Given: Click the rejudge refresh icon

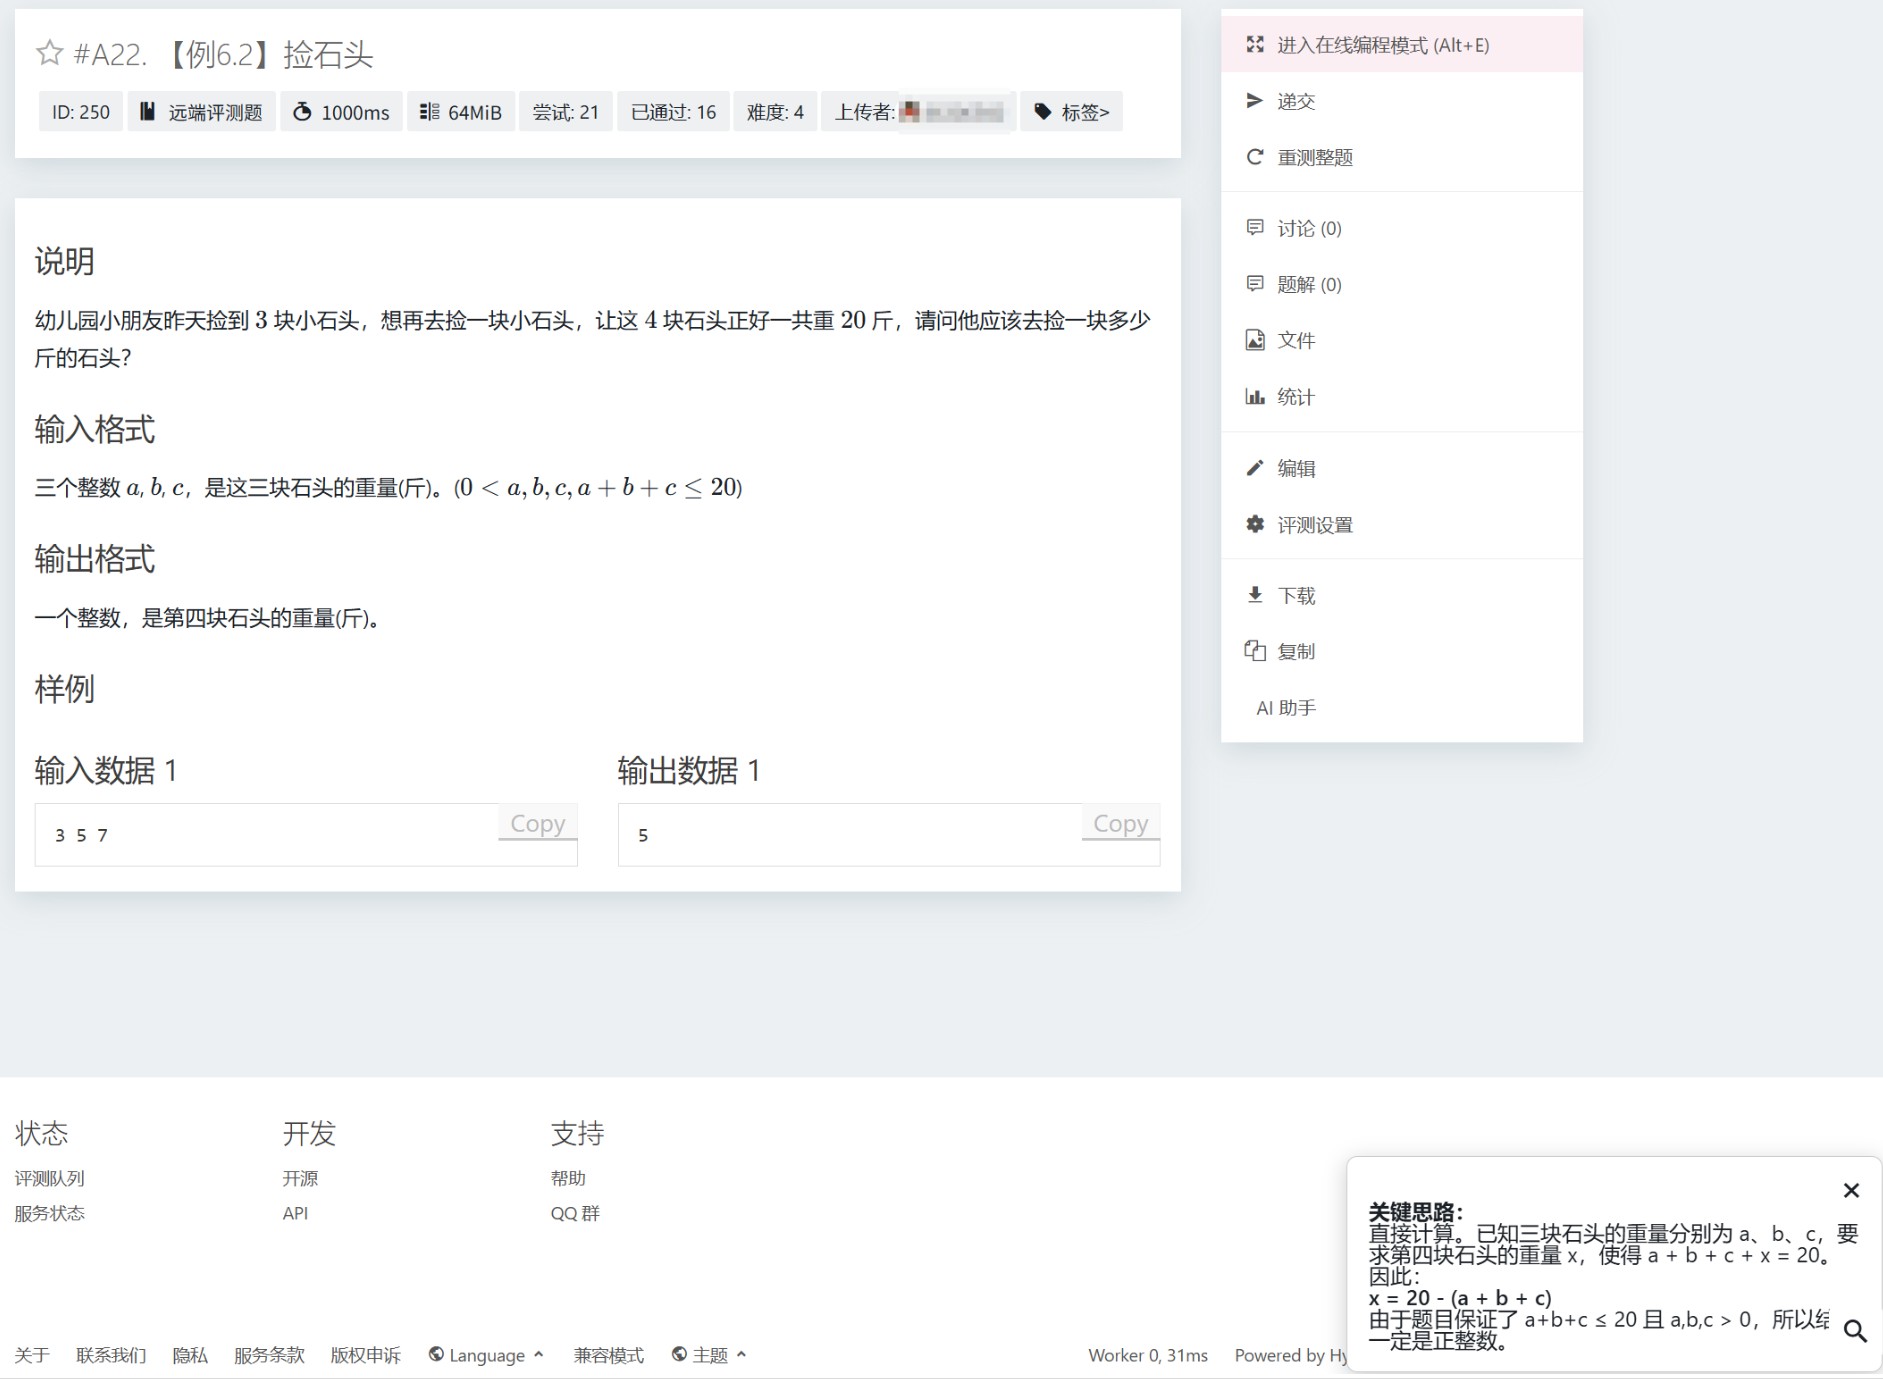Looking at the screenshot, I should click(x=1254, y=157).
